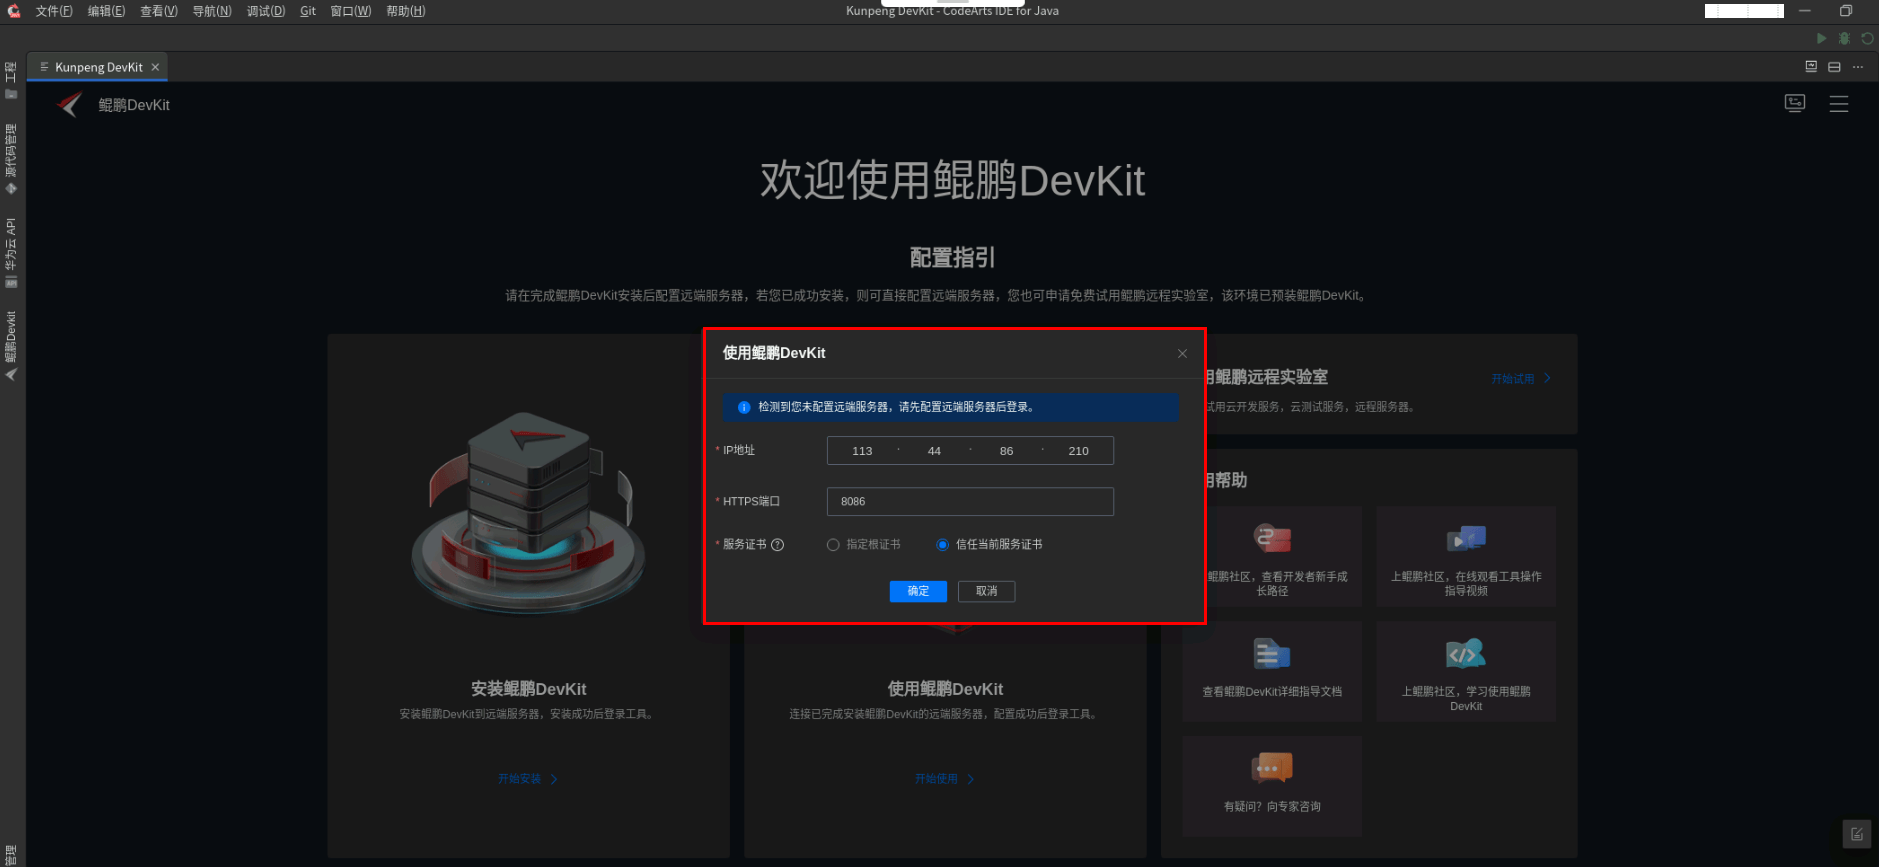Select the Kunpeng DevKit editor tab
Screen dimensions: 1879x867
pyautogui.click(x=98, y=67)
